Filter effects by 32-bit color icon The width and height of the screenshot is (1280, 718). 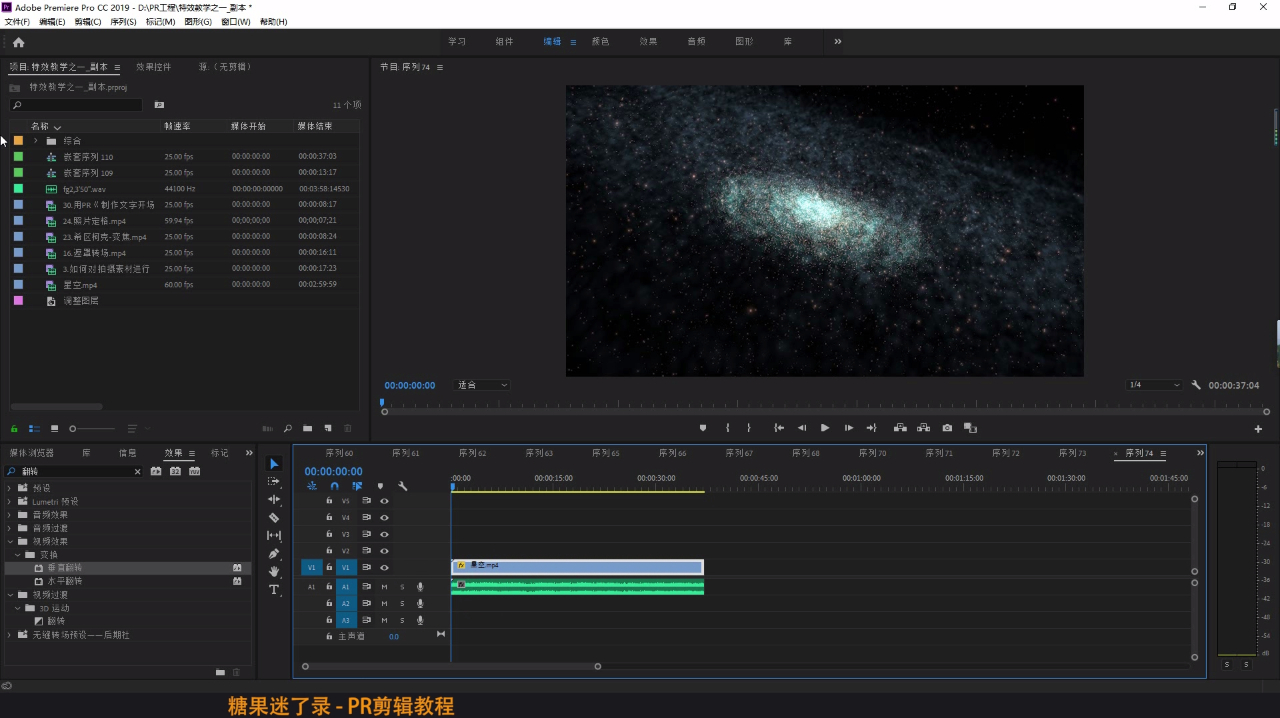pyautogui.click(x=175, y=471)
